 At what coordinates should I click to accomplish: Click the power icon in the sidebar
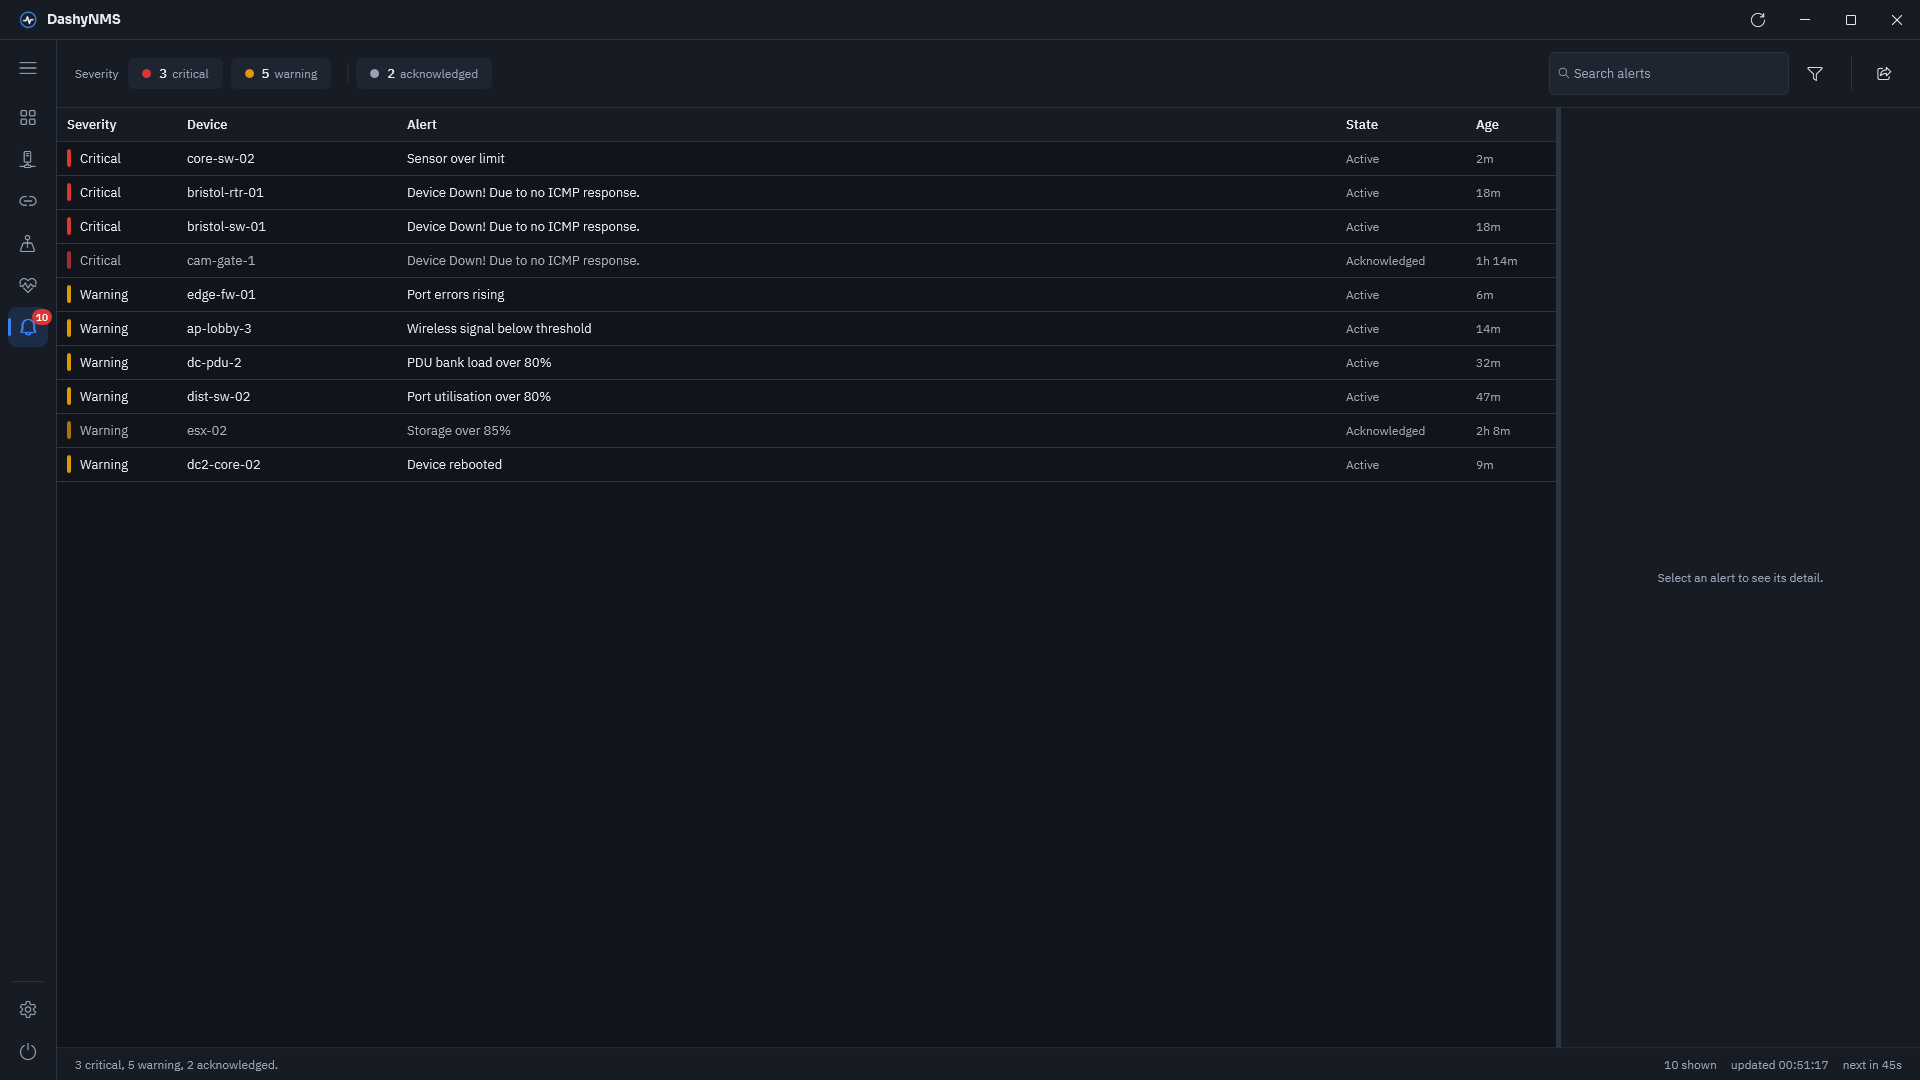pyautogui.click(x=28, y=1052)
